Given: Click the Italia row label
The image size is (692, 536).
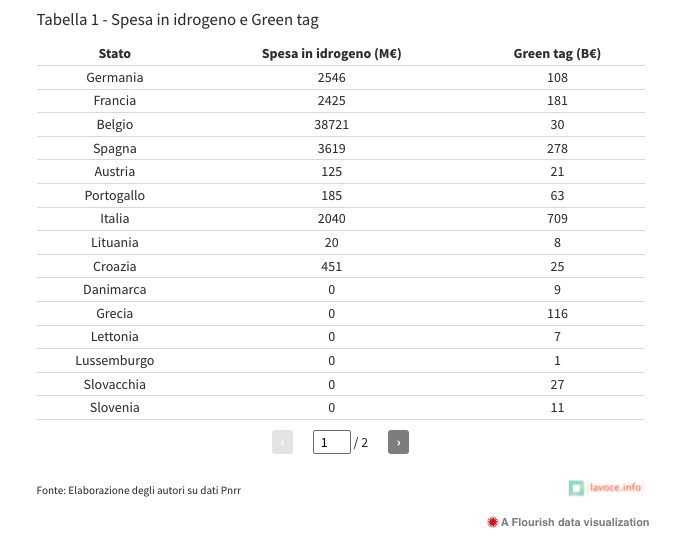Looking at the screenshot, I should [115, 219].
